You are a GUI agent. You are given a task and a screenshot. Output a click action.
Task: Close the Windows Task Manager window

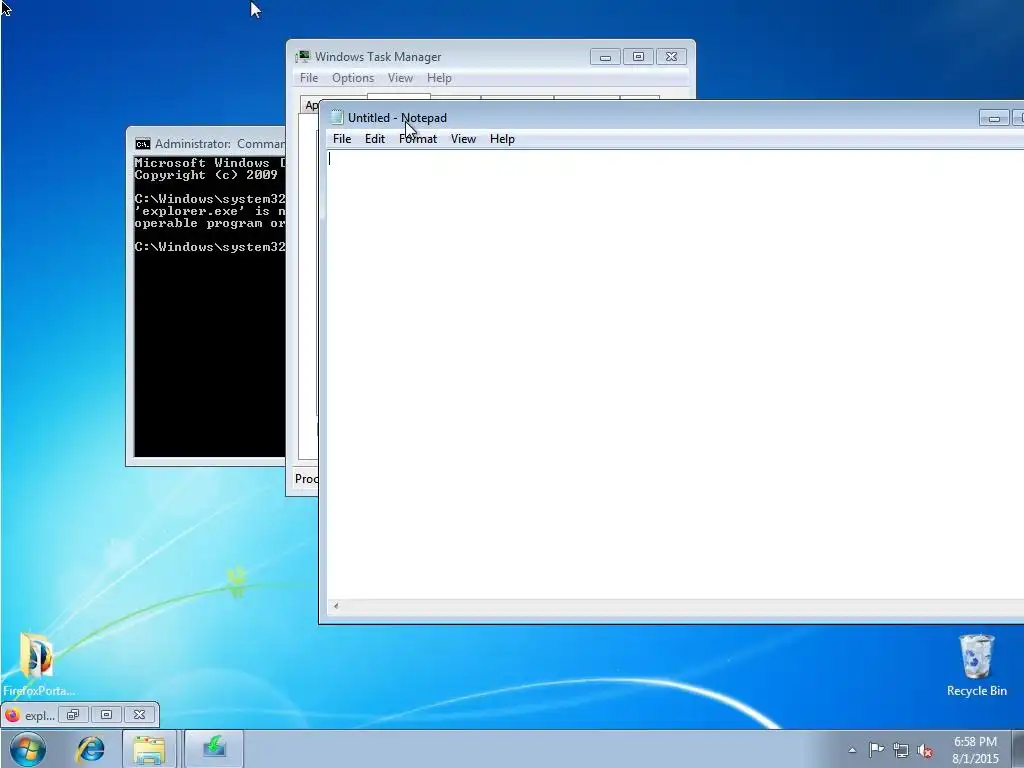pos(671,57)
